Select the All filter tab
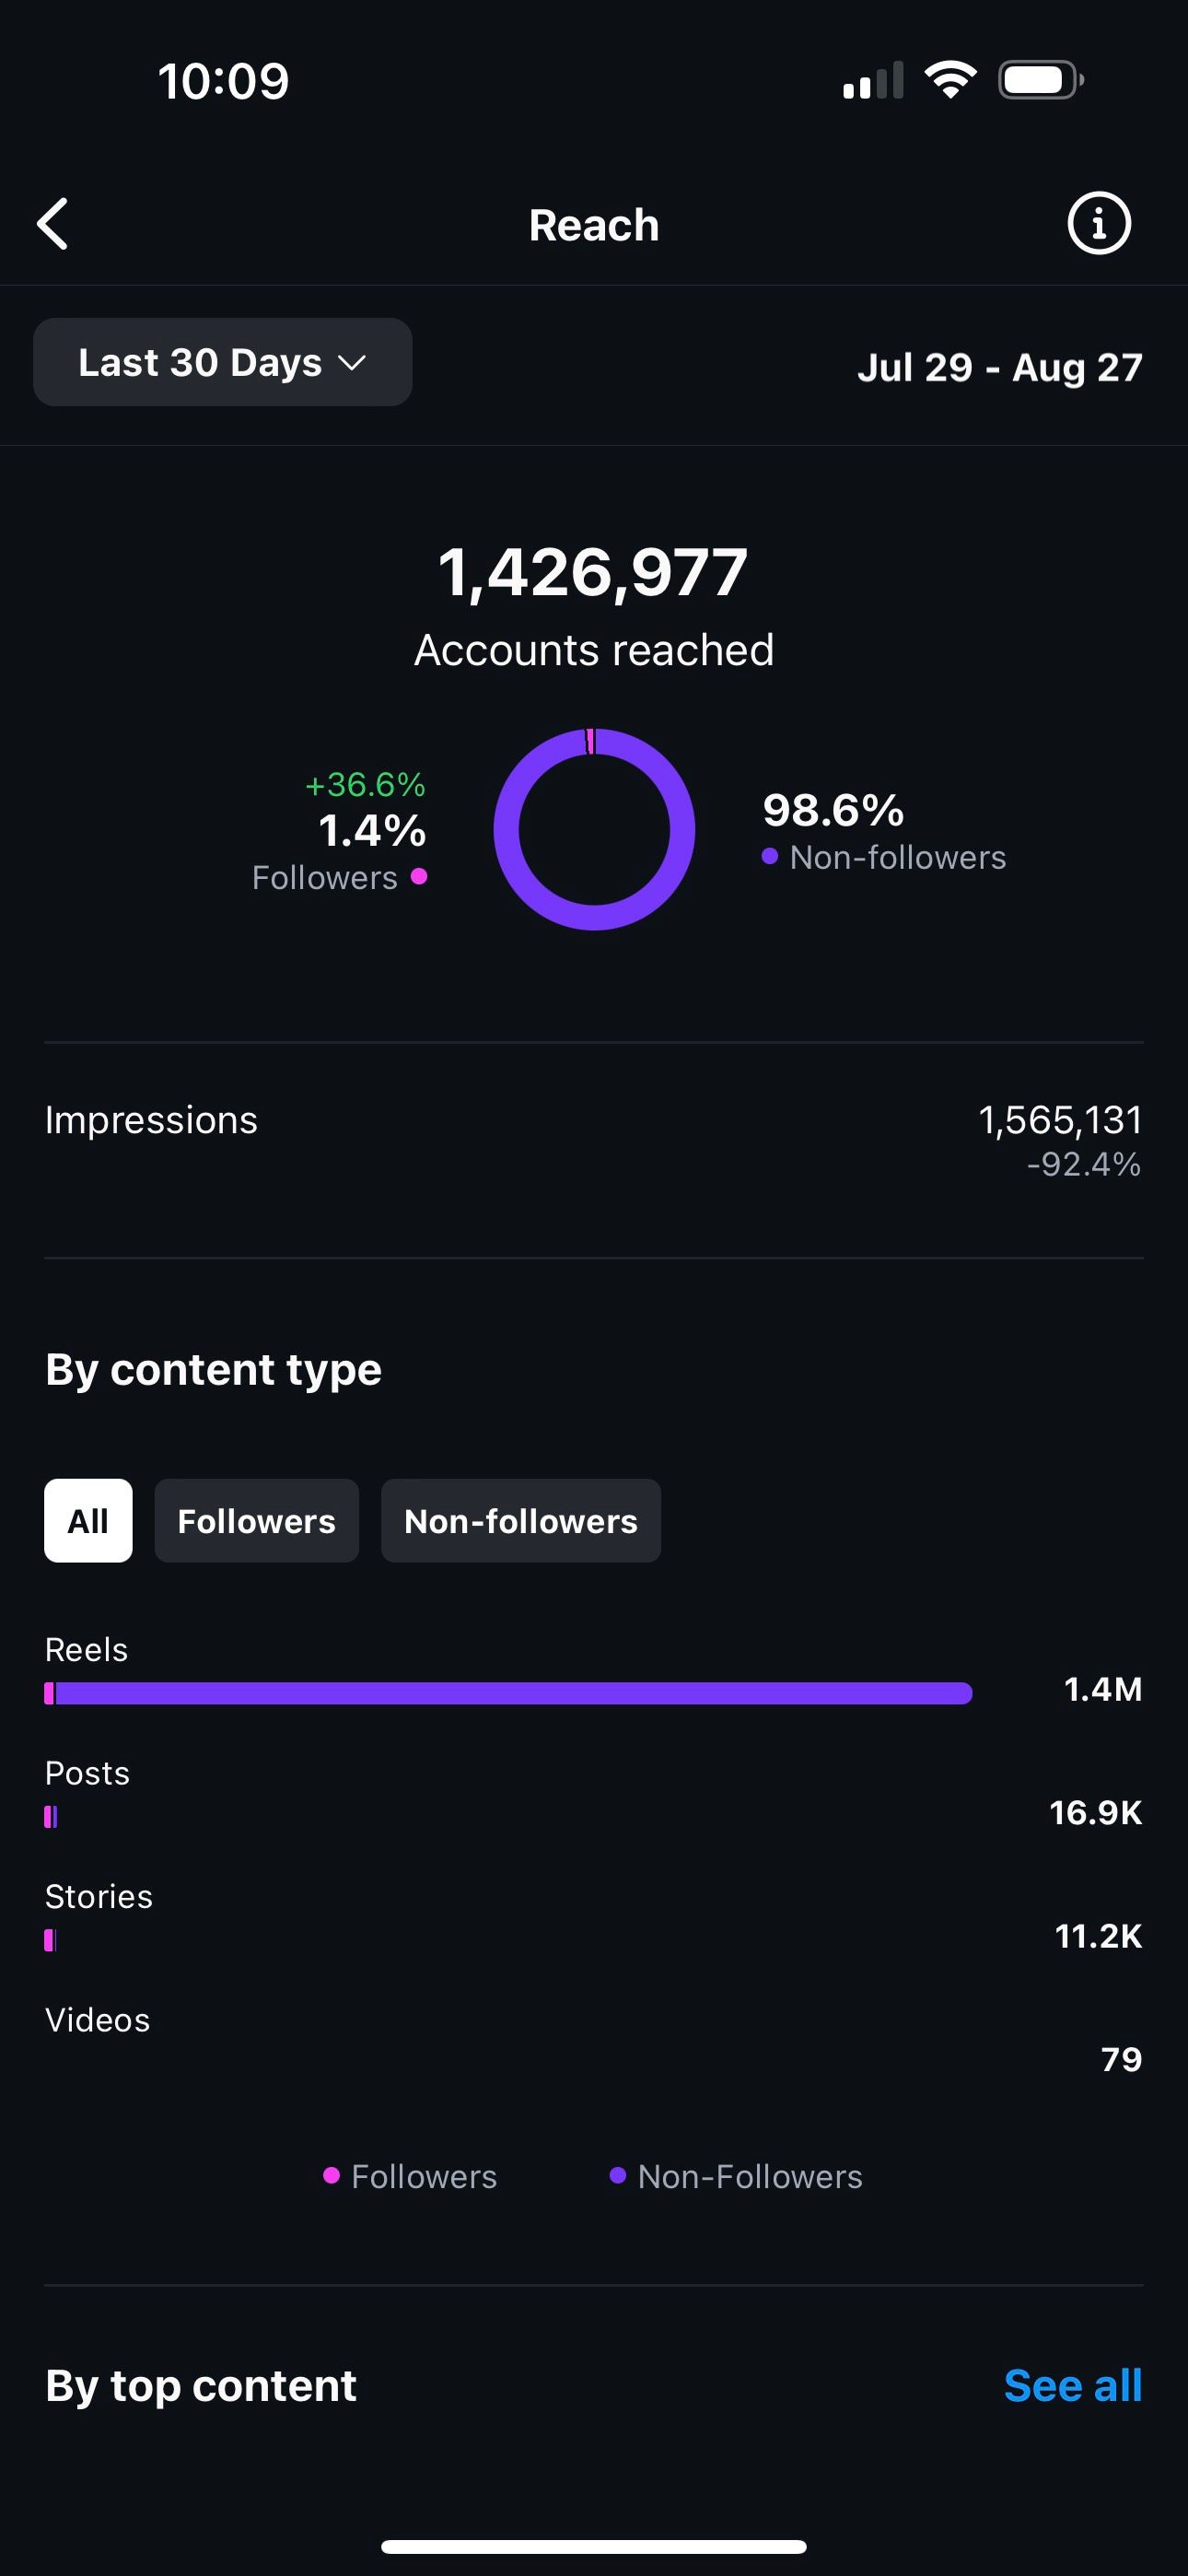The height and width of the screenshot is (2576, 1188). point(88,1520)
